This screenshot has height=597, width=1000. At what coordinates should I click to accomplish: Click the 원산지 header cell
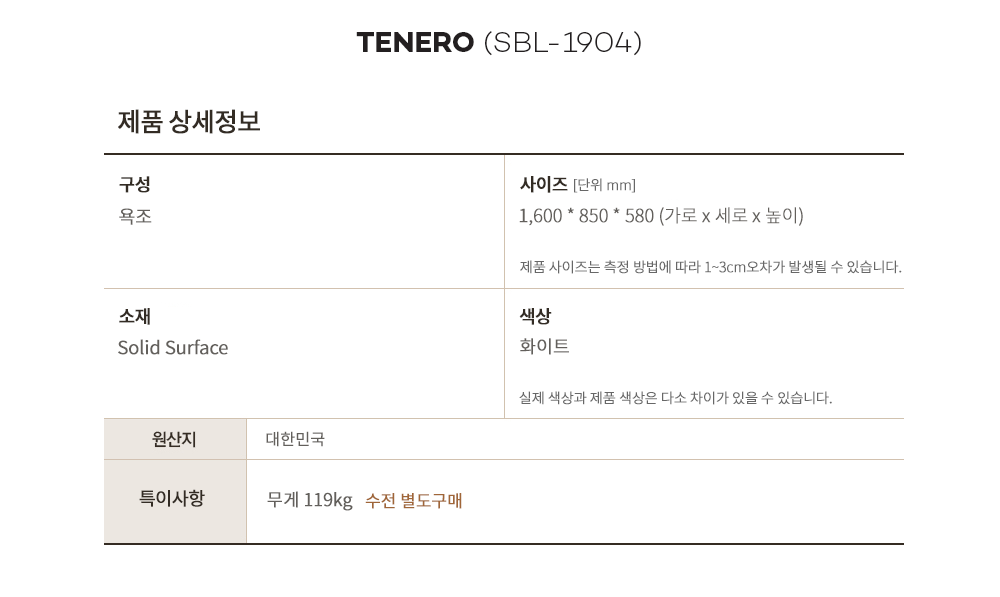point(174,439)
